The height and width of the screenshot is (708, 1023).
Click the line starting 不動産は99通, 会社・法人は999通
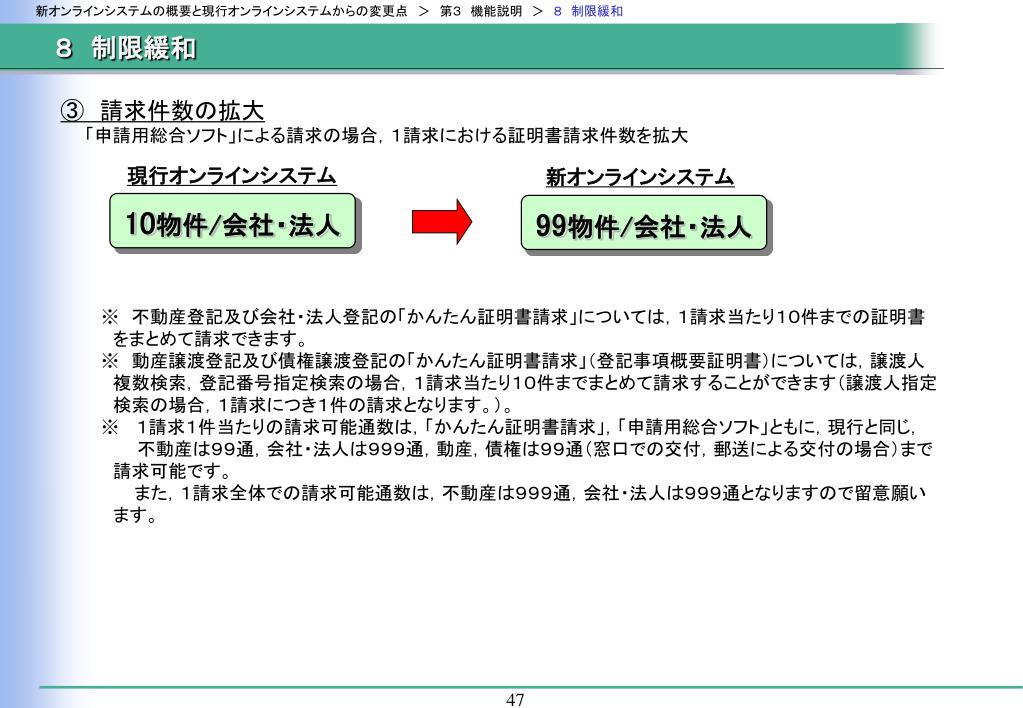pos(535,449)
